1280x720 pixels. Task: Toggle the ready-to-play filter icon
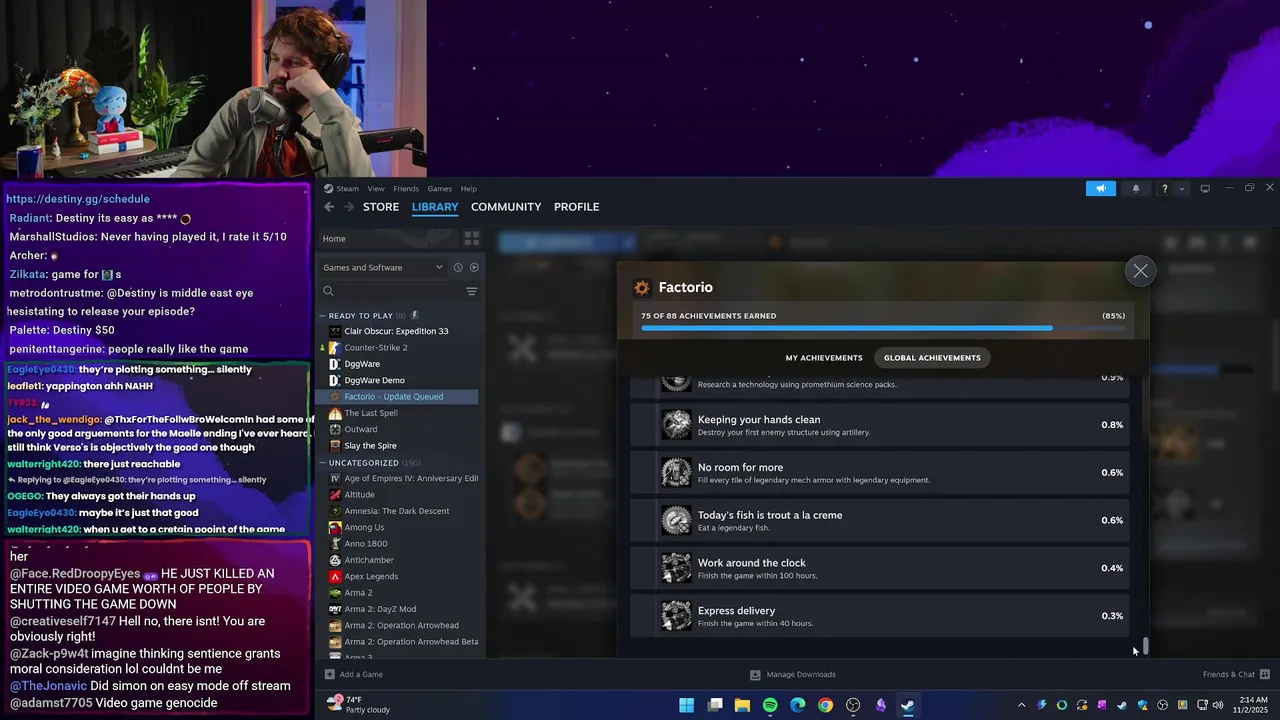(474, 267)
